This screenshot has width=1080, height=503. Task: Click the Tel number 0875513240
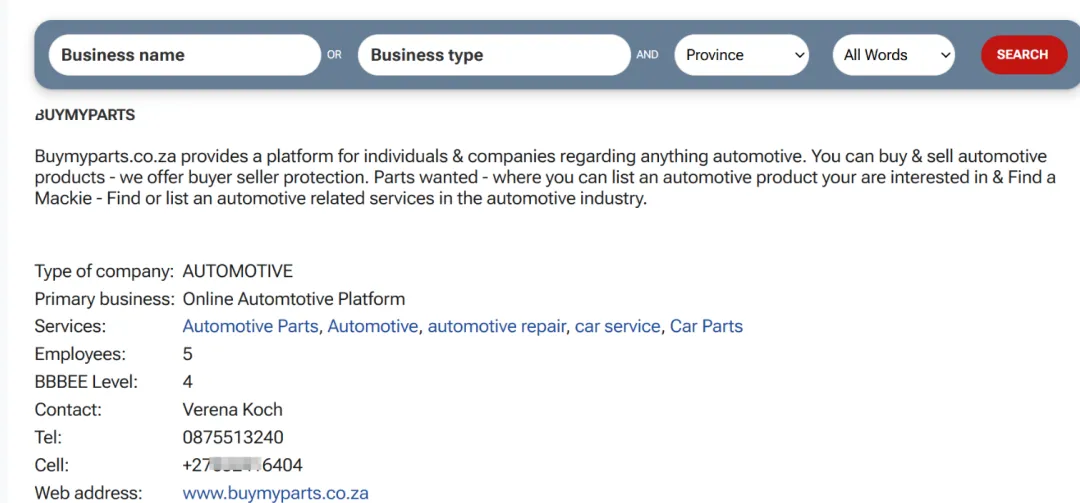[233, 437]
